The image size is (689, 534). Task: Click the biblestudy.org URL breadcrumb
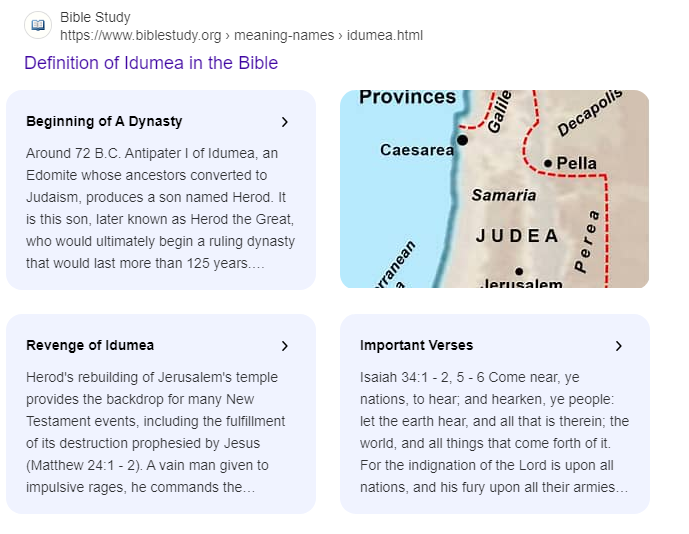tap(241, 35)
